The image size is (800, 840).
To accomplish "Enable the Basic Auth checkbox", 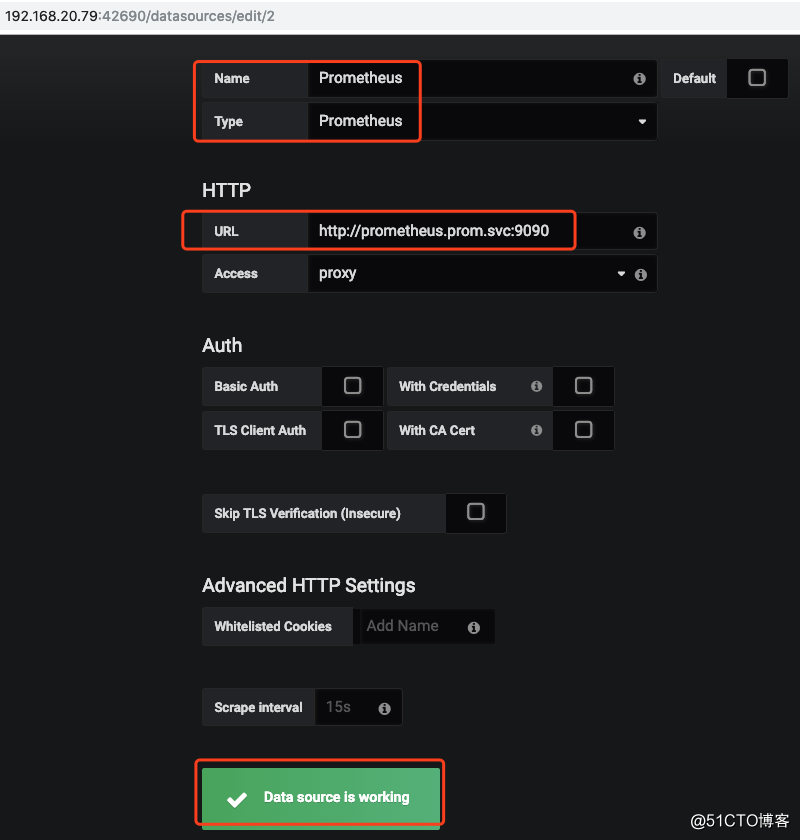I will coord(352,386).
